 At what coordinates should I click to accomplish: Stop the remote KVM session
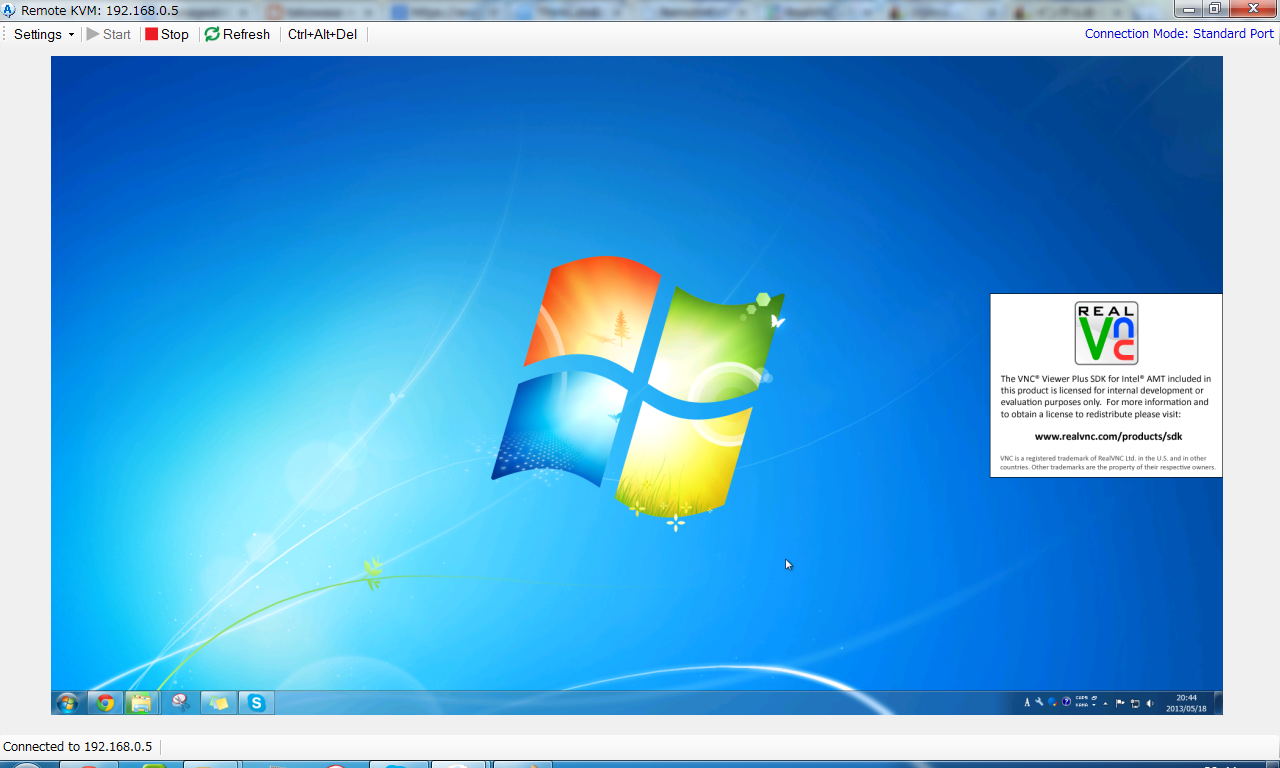(167, 34)
